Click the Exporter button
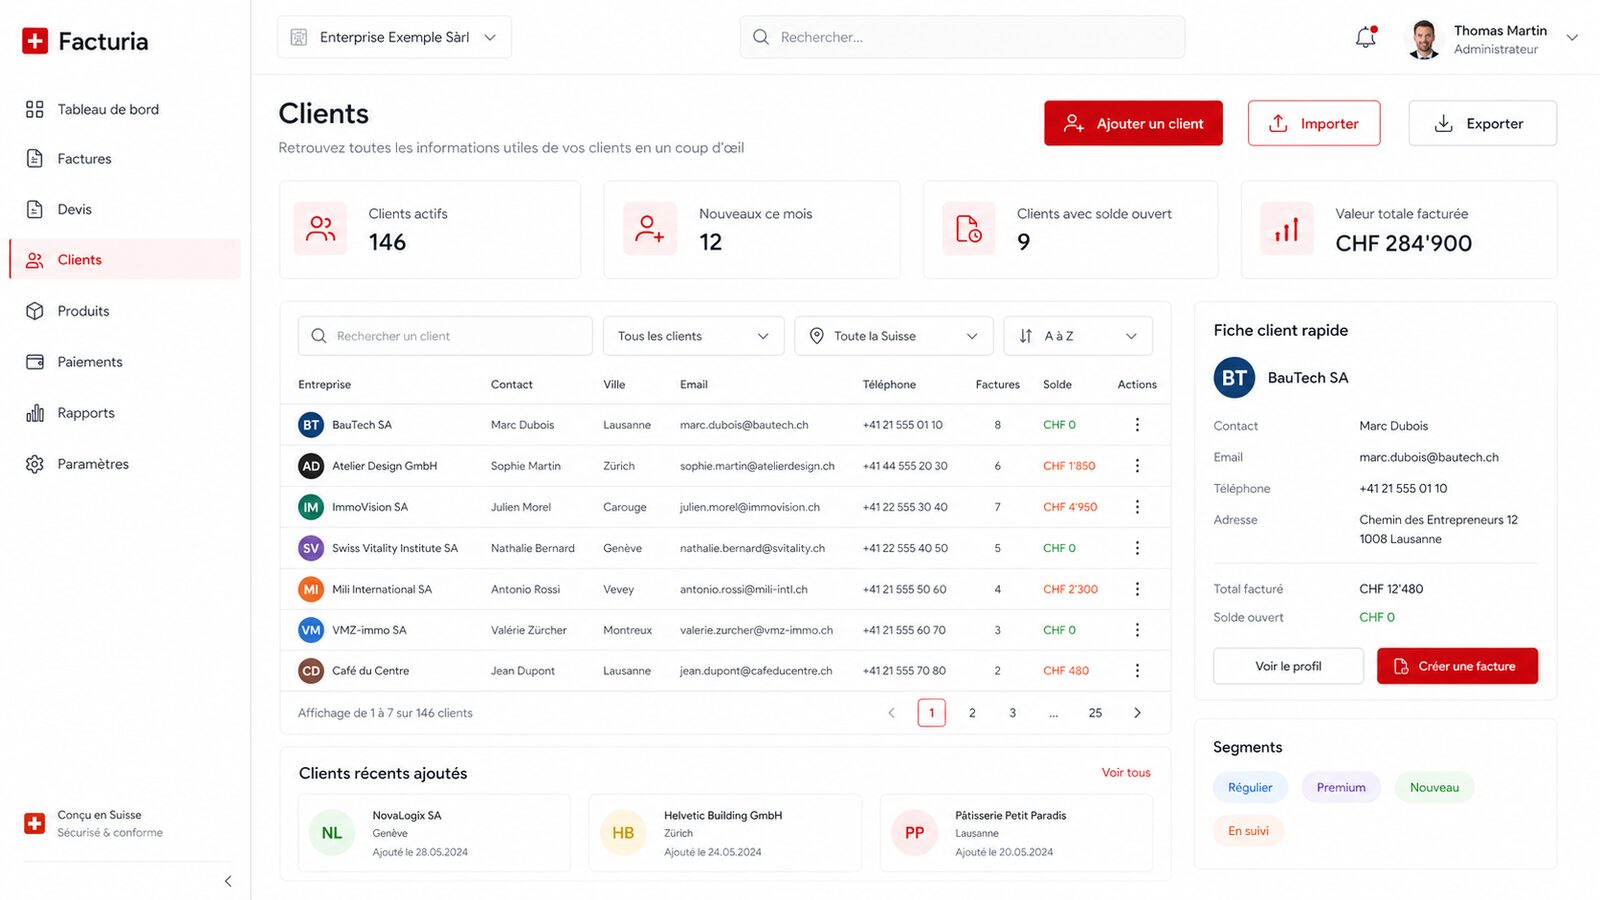Screen dimensions: 1600x900 [1482, 123]
